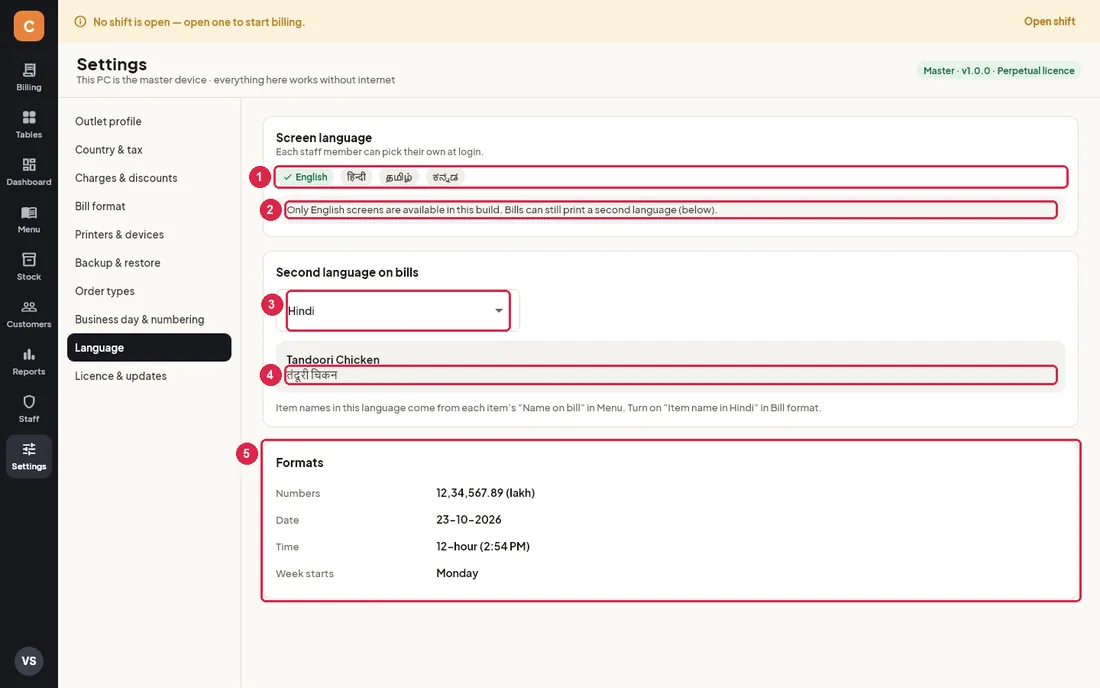Click the Settings page heading
The width and height of the screenshot is (1100, 688).
pos(112,65)
